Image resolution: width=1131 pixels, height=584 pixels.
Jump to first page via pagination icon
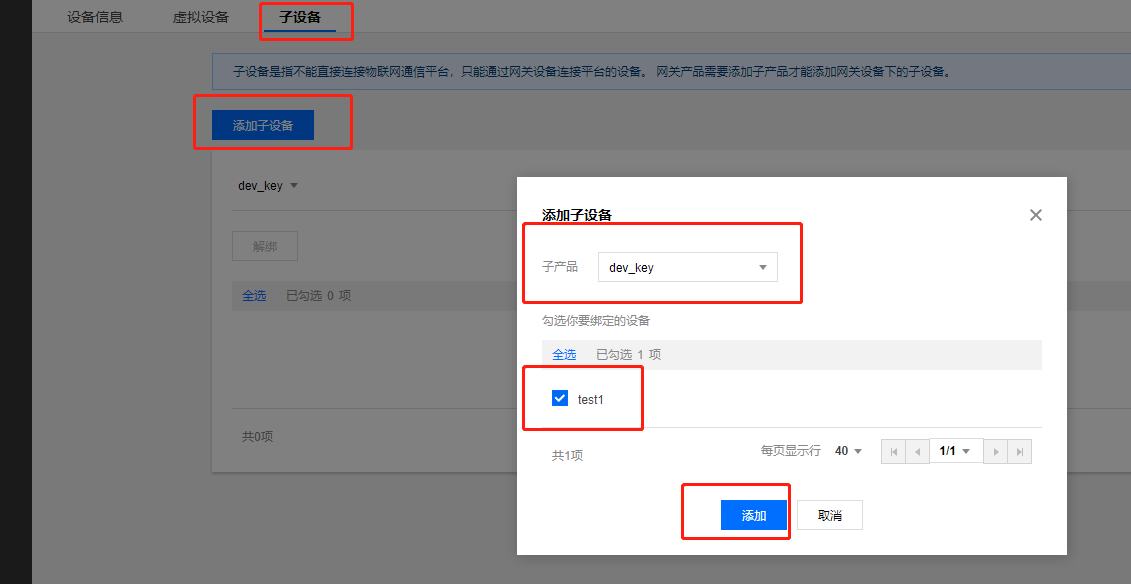pyautogui.click(x=893, y=451)
